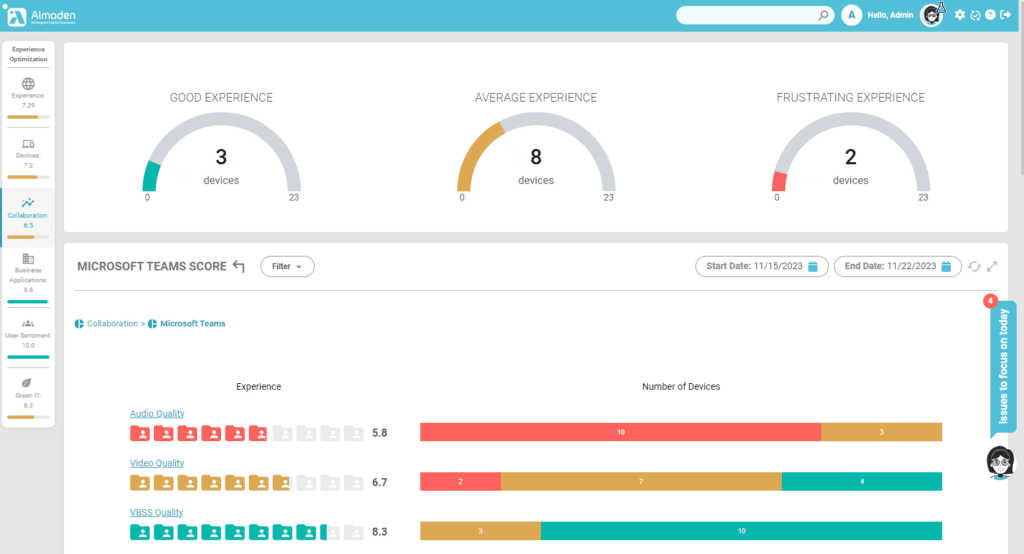Click the Frustrating Experience gauge
1024x554 pixels.
click(850, 152)
